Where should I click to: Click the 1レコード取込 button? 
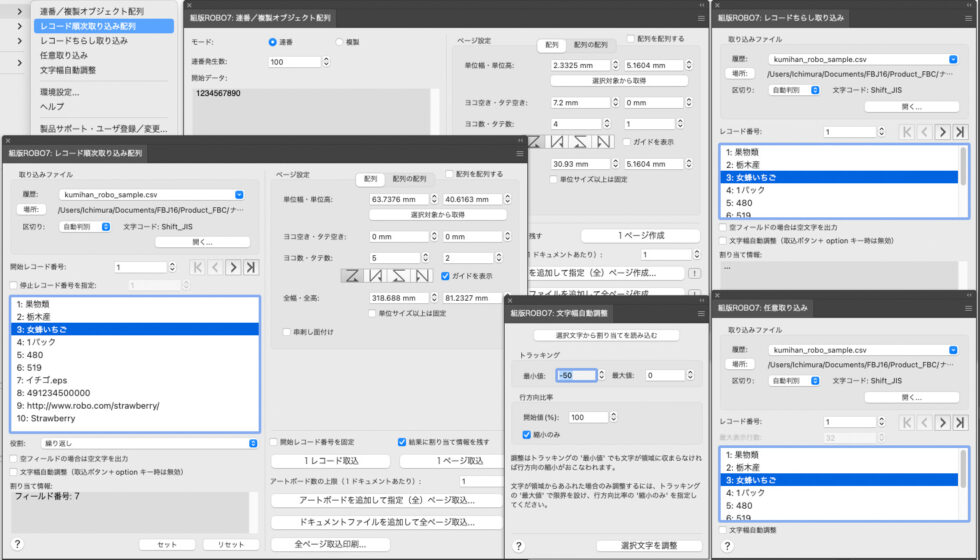(x=329, y=460)
